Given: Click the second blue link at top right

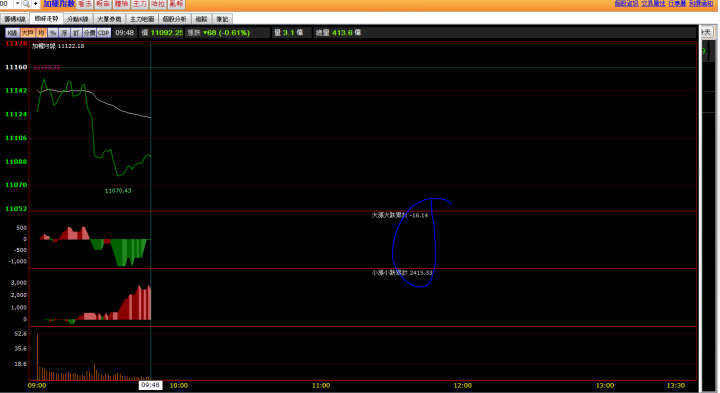Looking at the screenshot, I should [653, 4].
